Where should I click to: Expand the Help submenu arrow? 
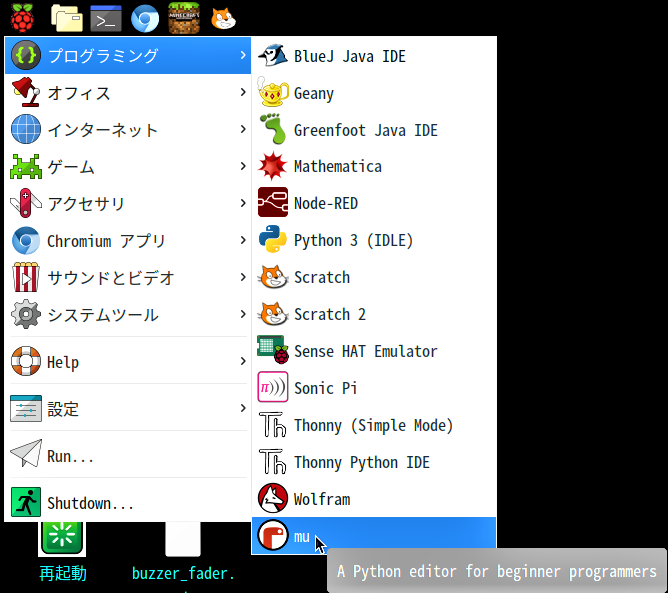pos(243,361)
